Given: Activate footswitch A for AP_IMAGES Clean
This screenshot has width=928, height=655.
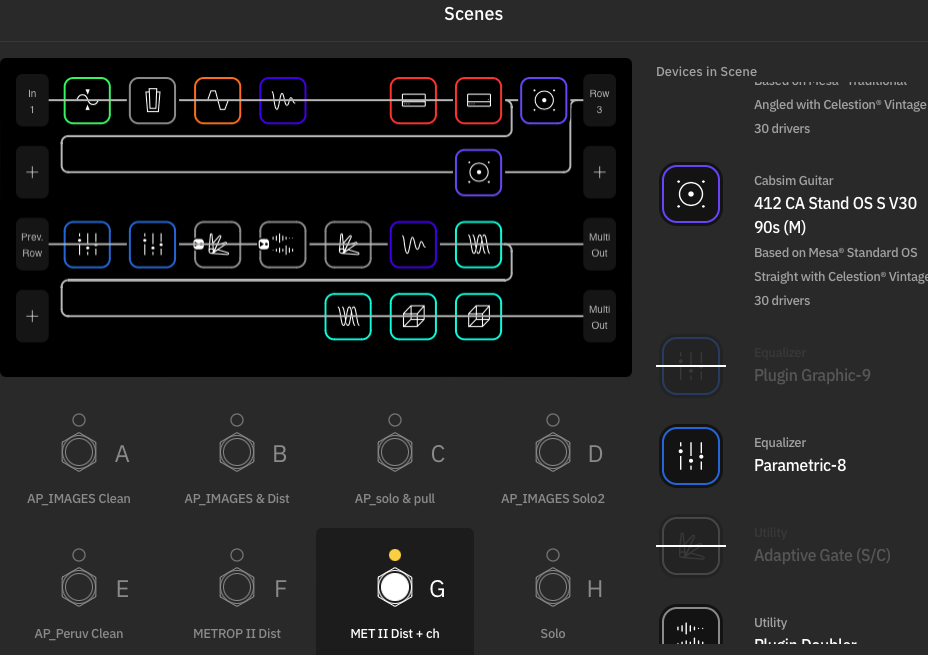Looking at the screenshot, I should point(79,453).
